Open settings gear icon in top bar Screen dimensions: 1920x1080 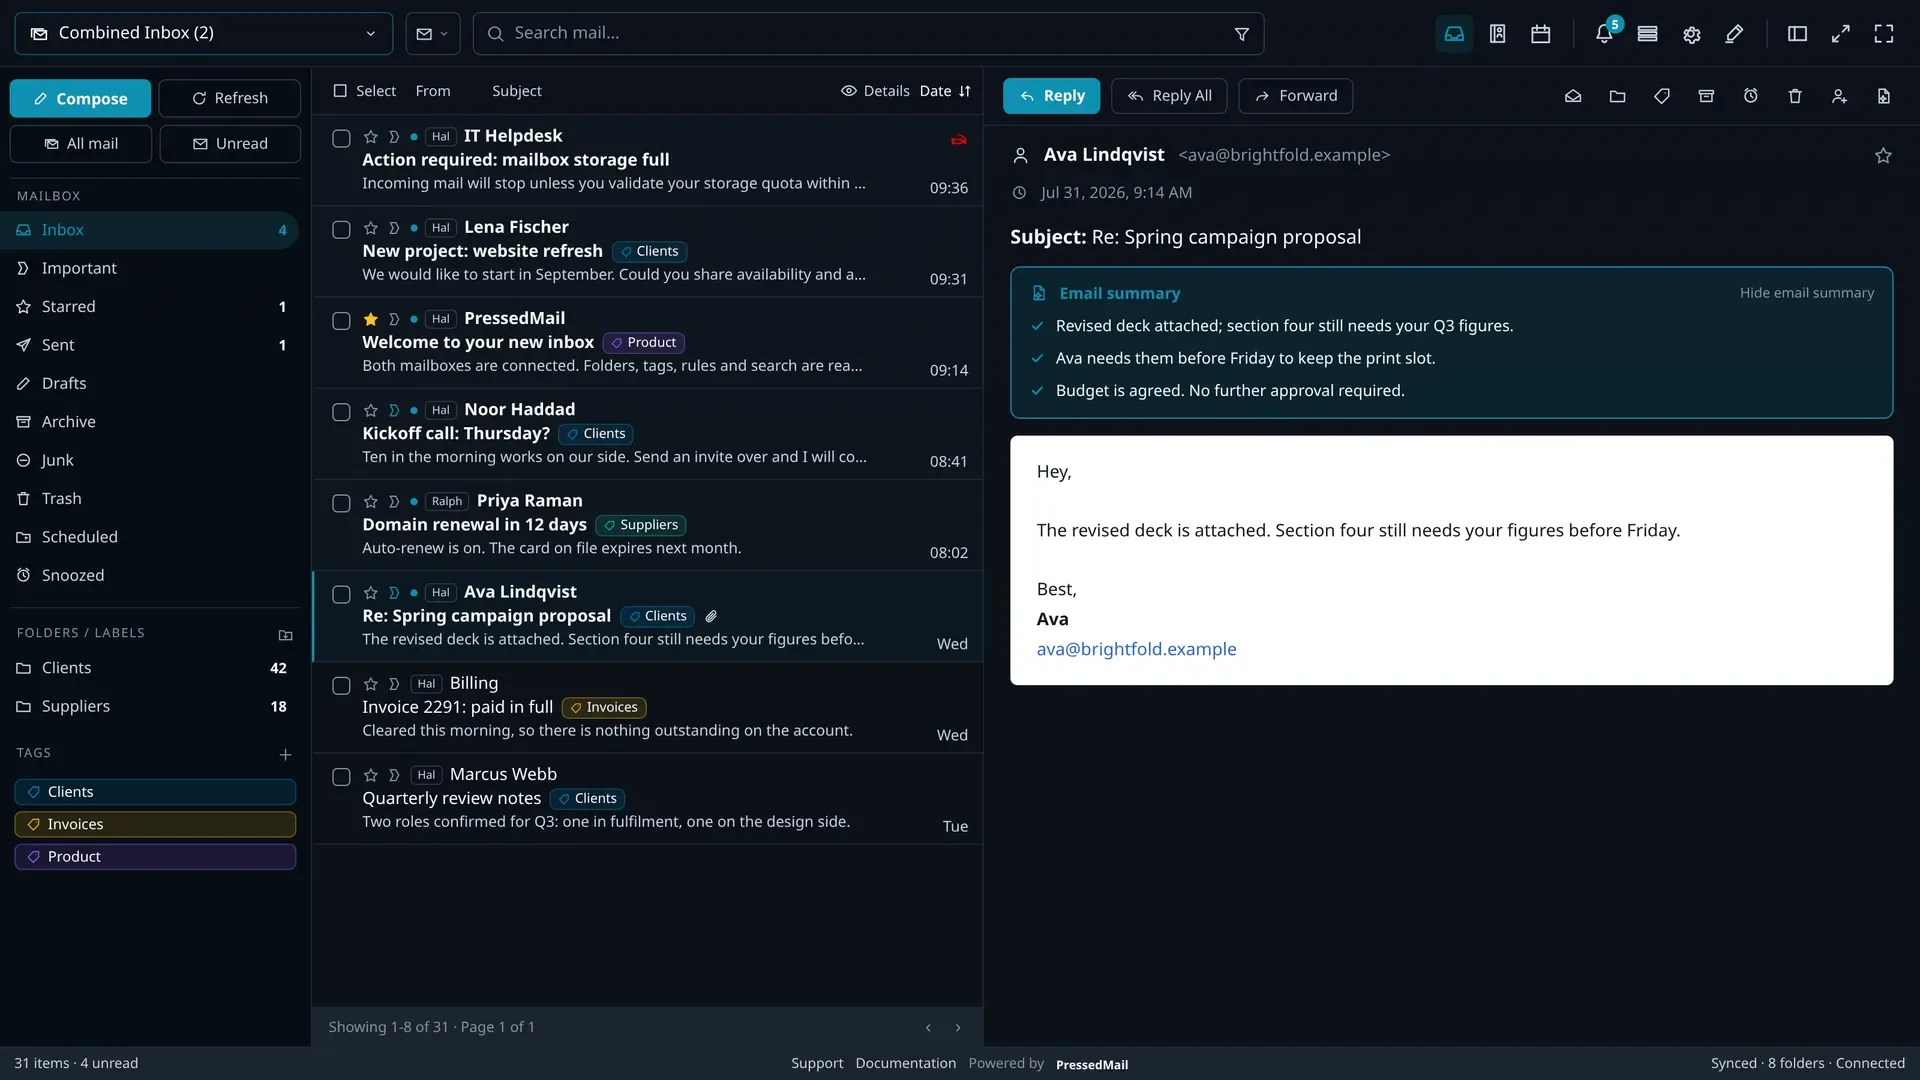(1692, 34)
